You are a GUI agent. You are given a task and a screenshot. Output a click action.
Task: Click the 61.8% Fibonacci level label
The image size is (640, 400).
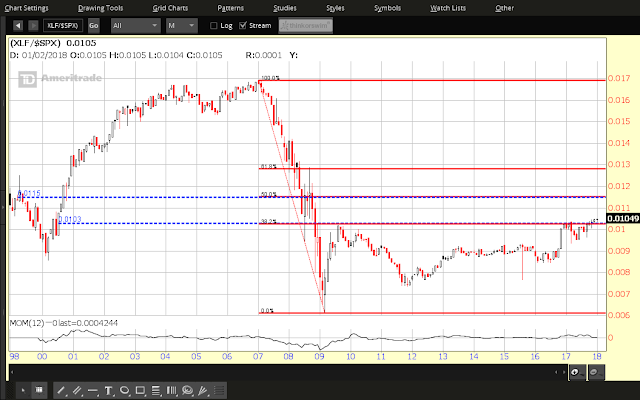pos(269,167)
